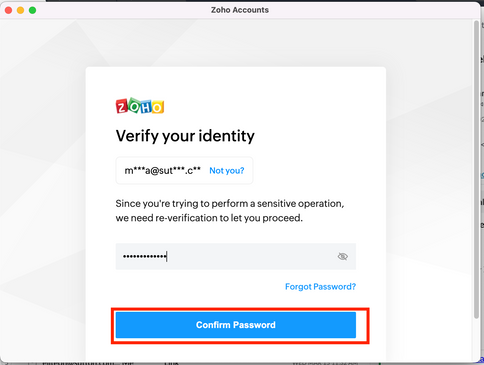Click the masked password dots
484x365 pixels.
tap(144, 256)
